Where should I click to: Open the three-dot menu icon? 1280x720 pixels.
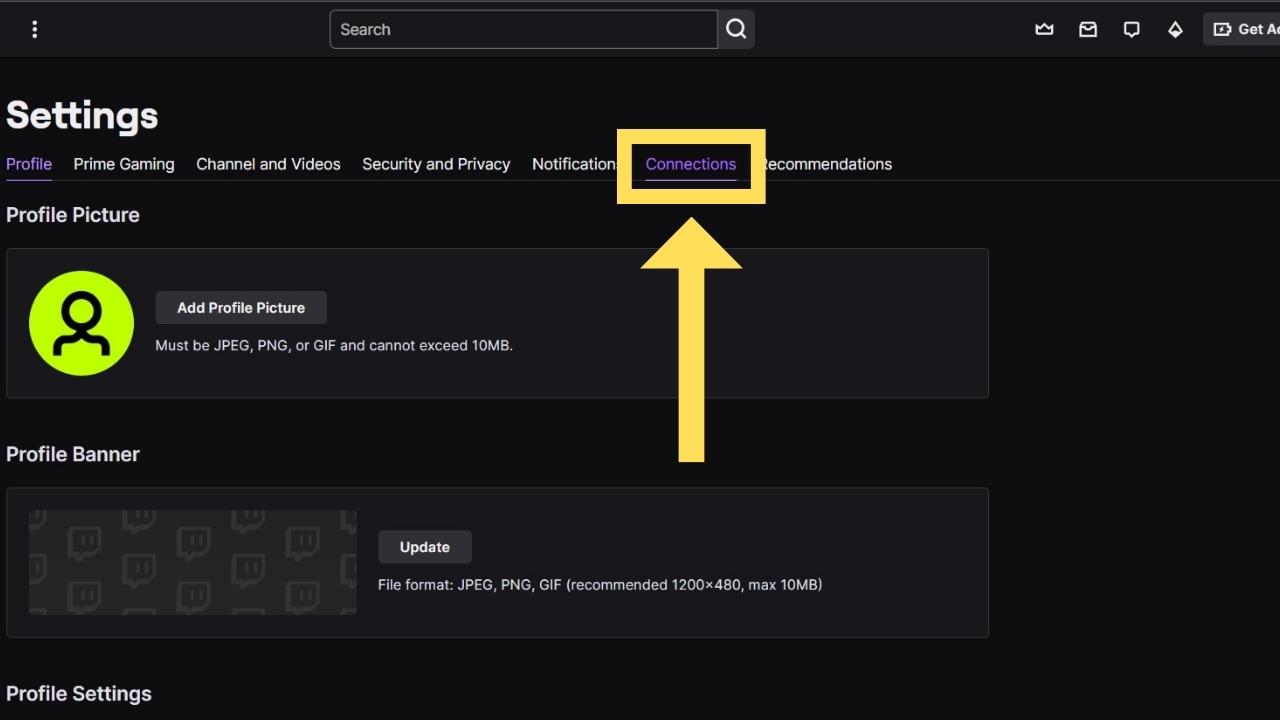[35, 29]
